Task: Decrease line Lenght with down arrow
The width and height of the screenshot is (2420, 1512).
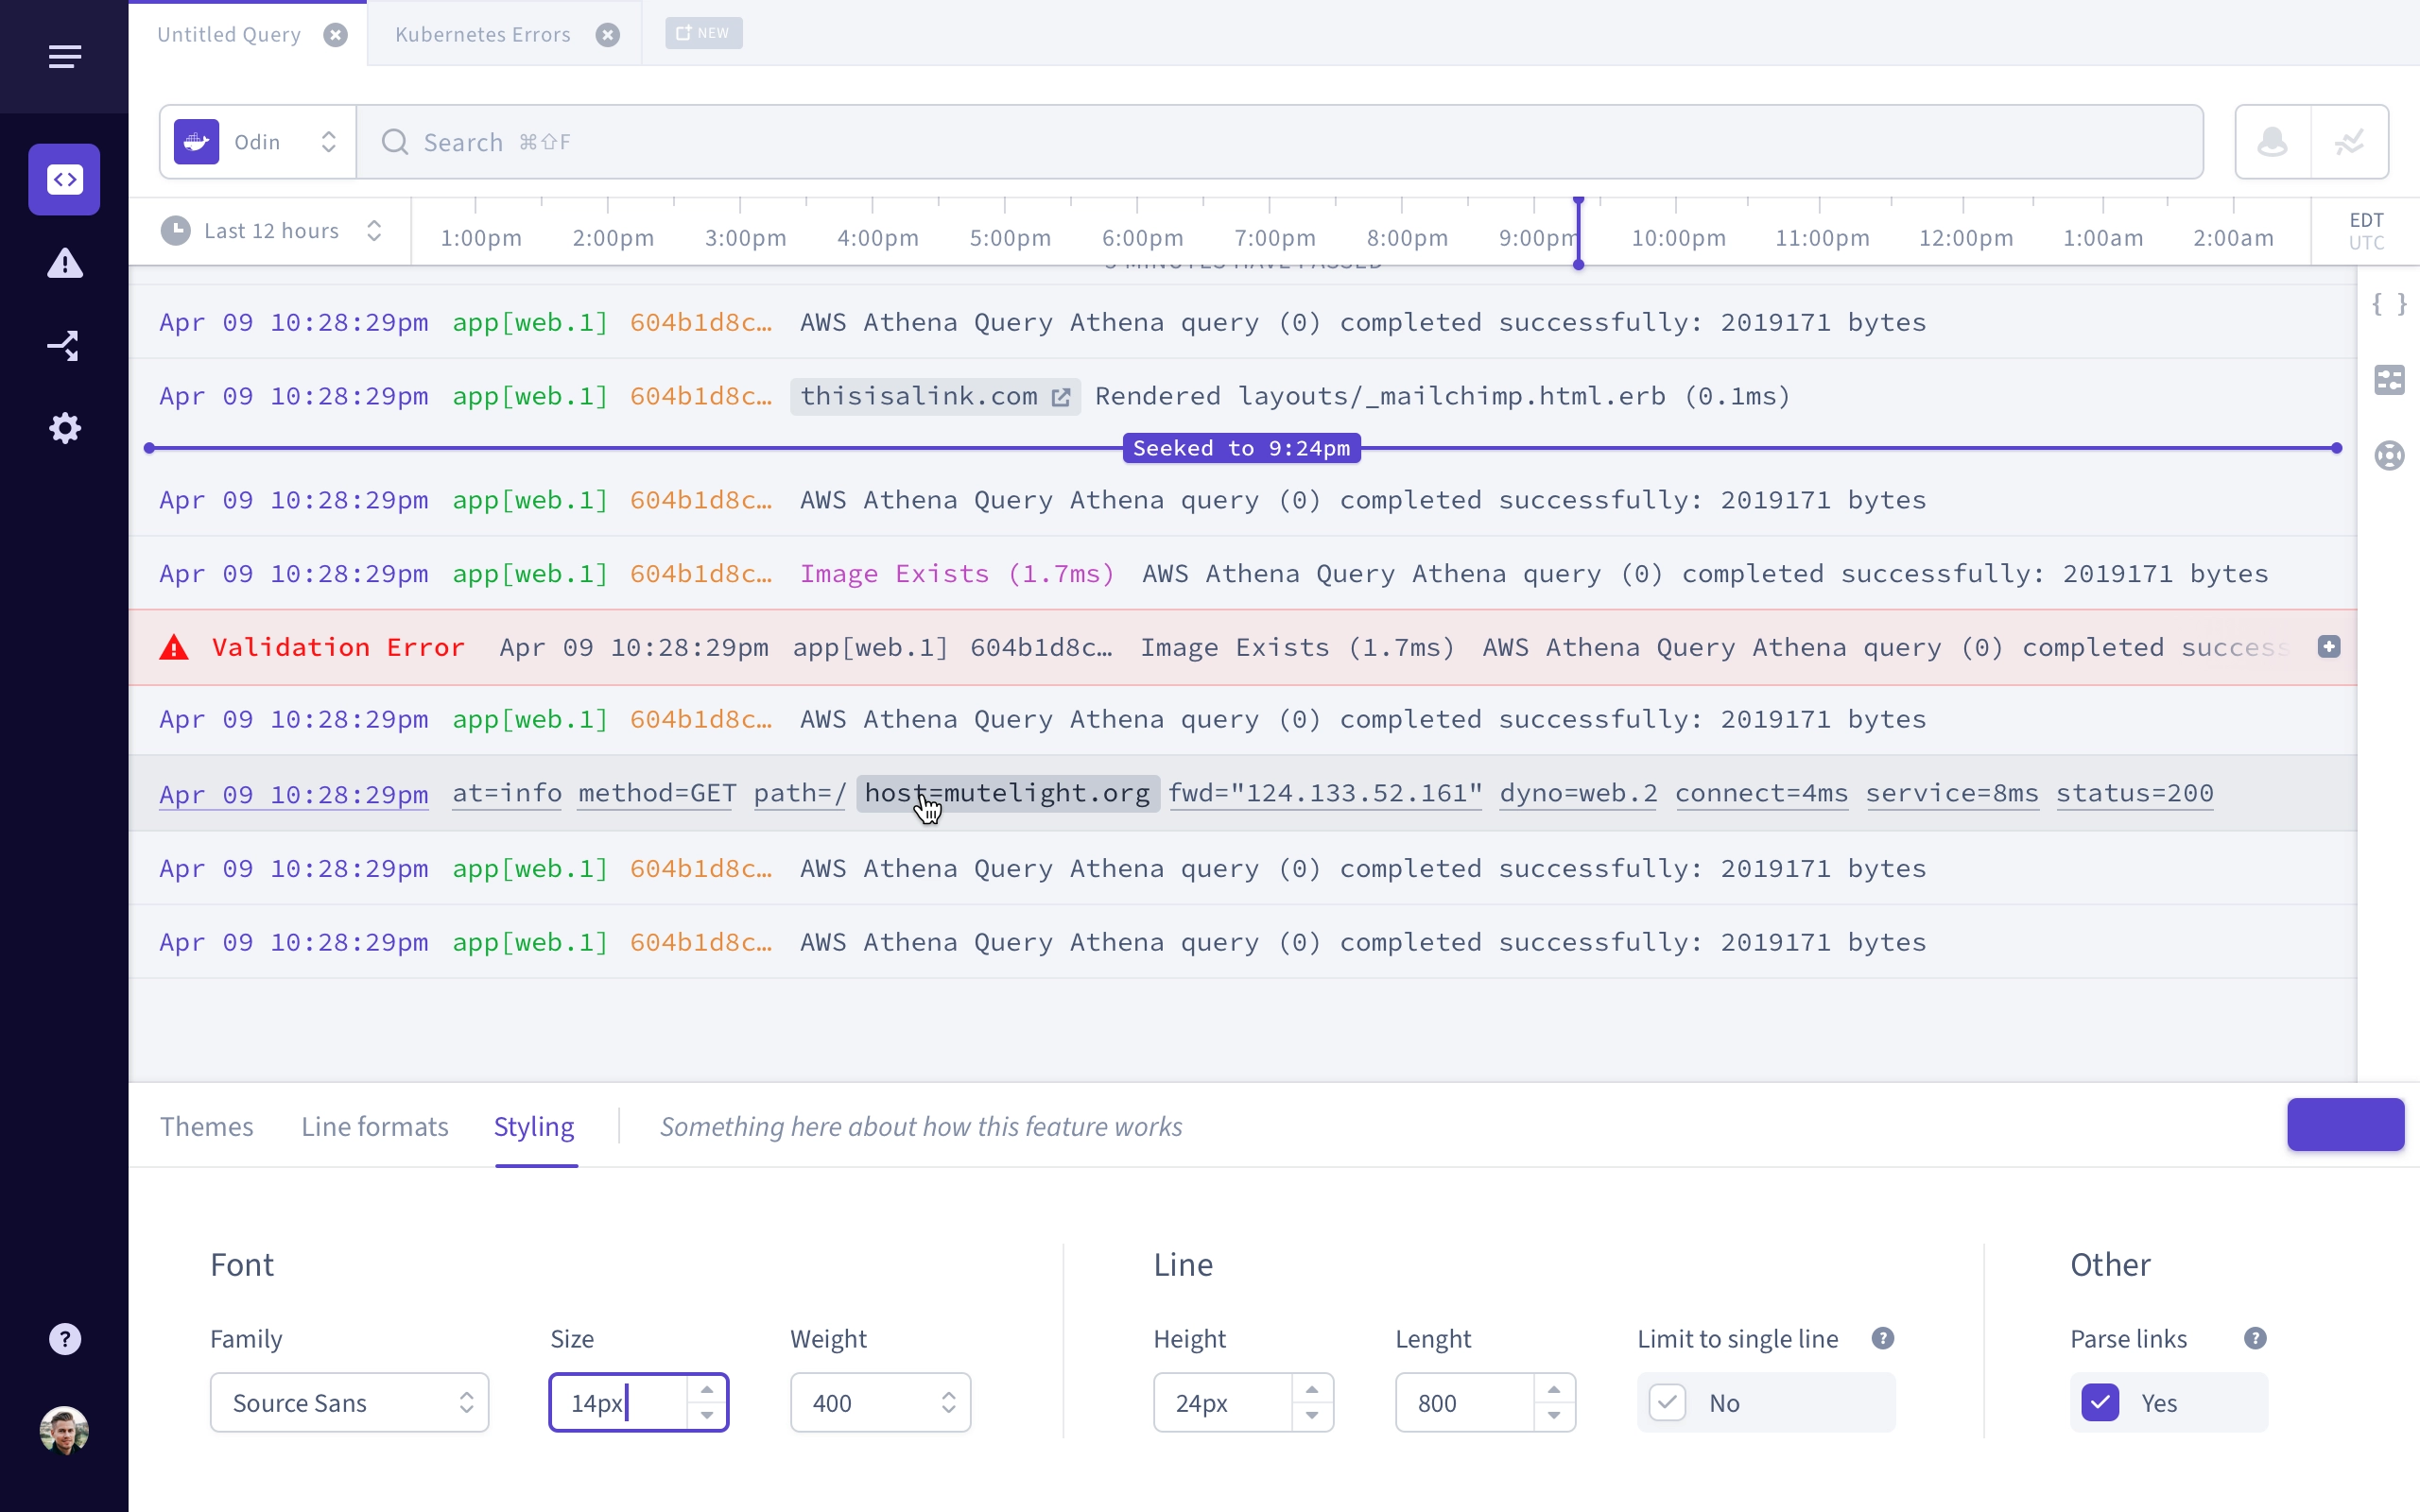Action: click(1554, 1416)
